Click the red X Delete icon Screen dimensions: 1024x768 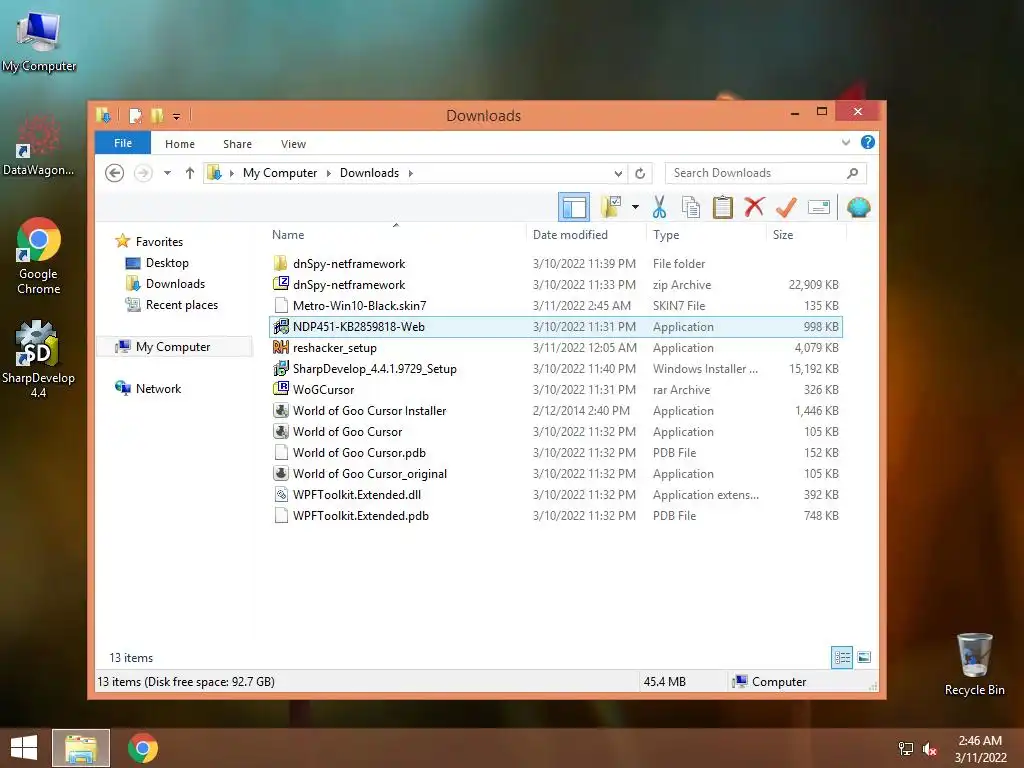point(754,207)
